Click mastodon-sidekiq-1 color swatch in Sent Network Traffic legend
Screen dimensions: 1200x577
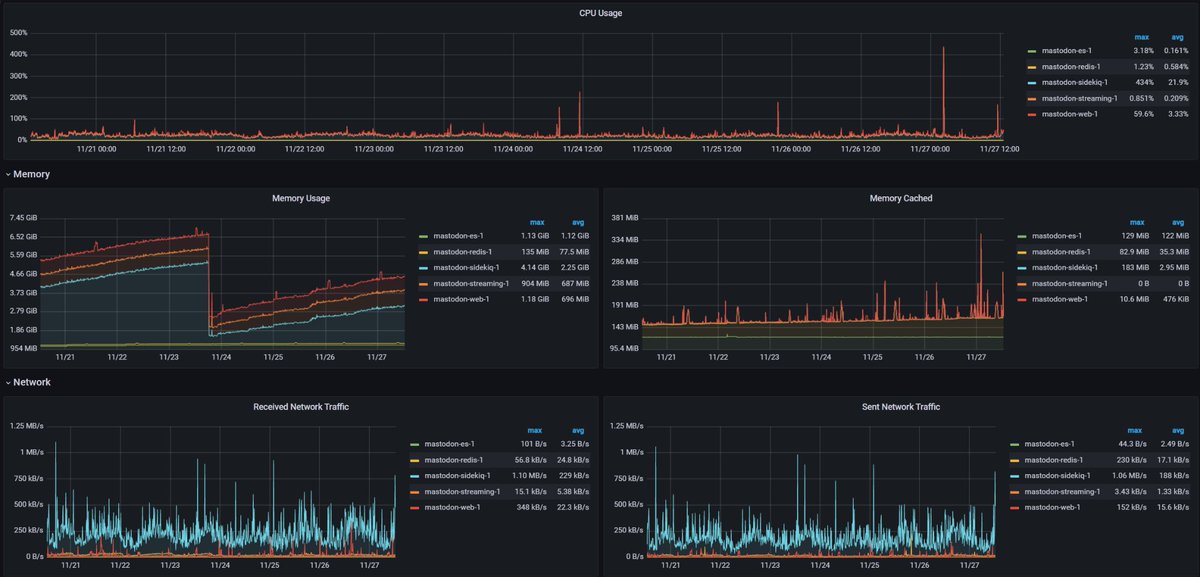pos(1015,475)
